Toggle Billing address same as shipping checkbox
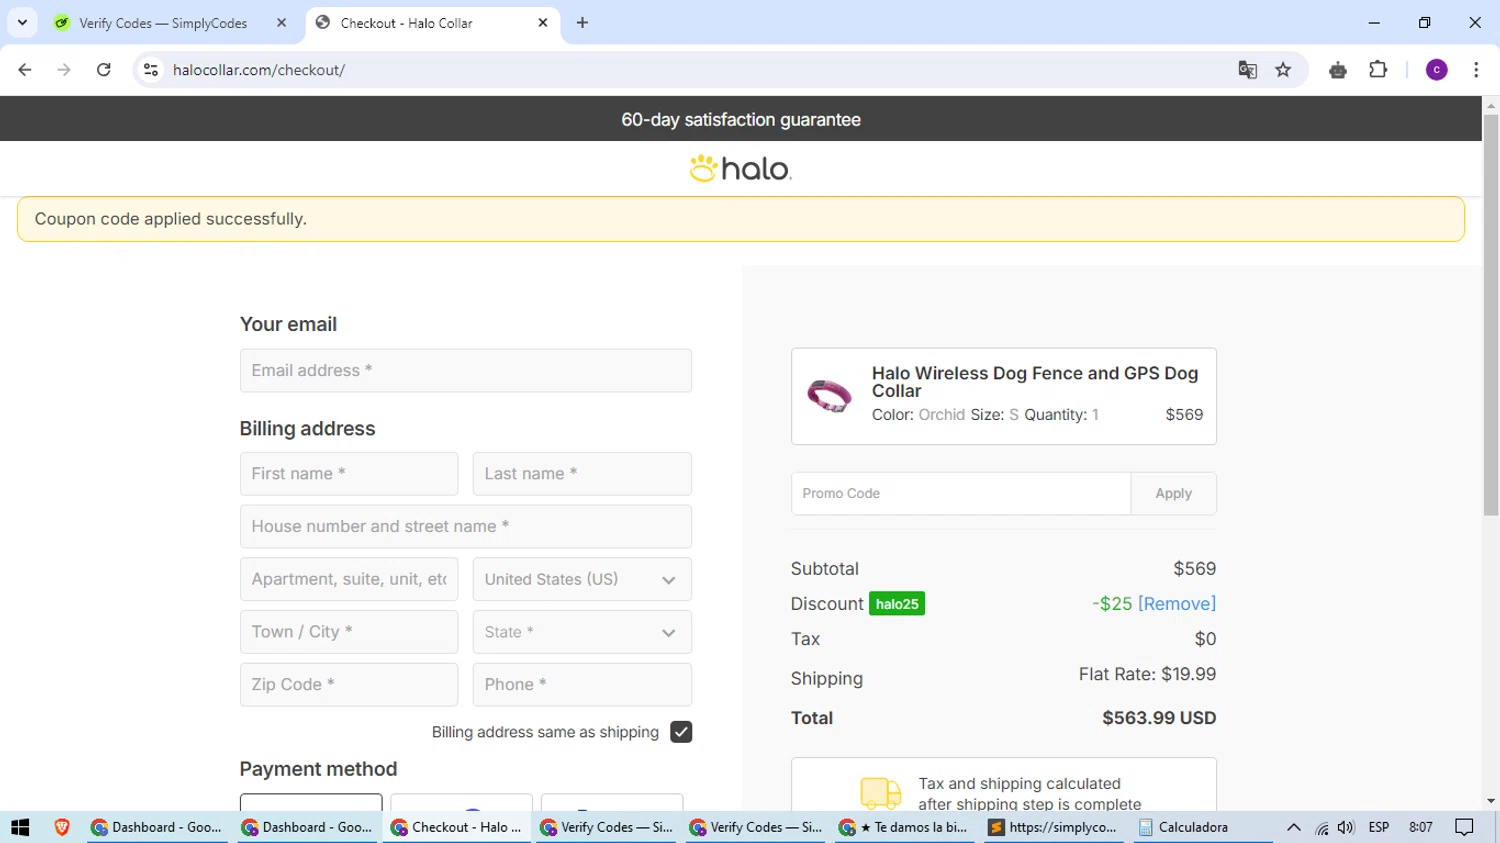The height and width of the screenshot is (843, 1500). point(681,732)
